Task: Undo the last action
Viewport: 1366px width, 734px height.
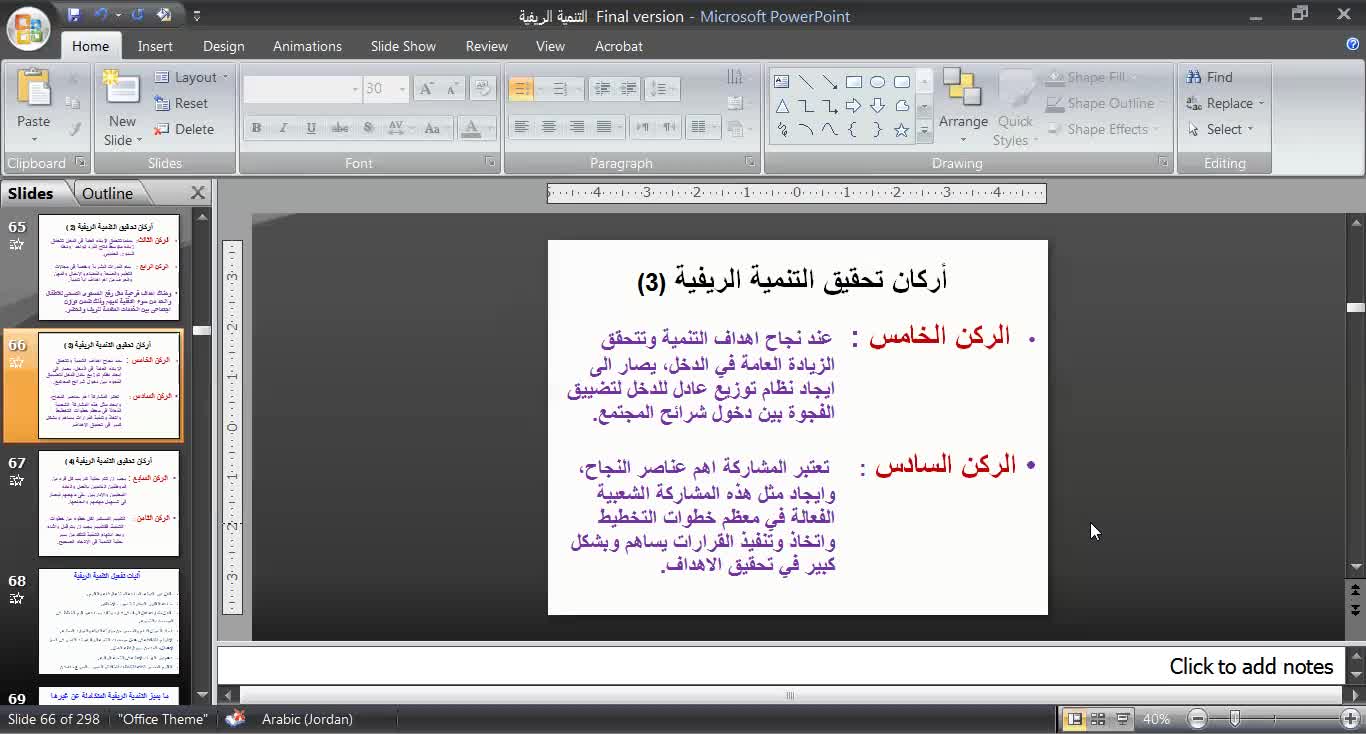Action: point(101,15)
